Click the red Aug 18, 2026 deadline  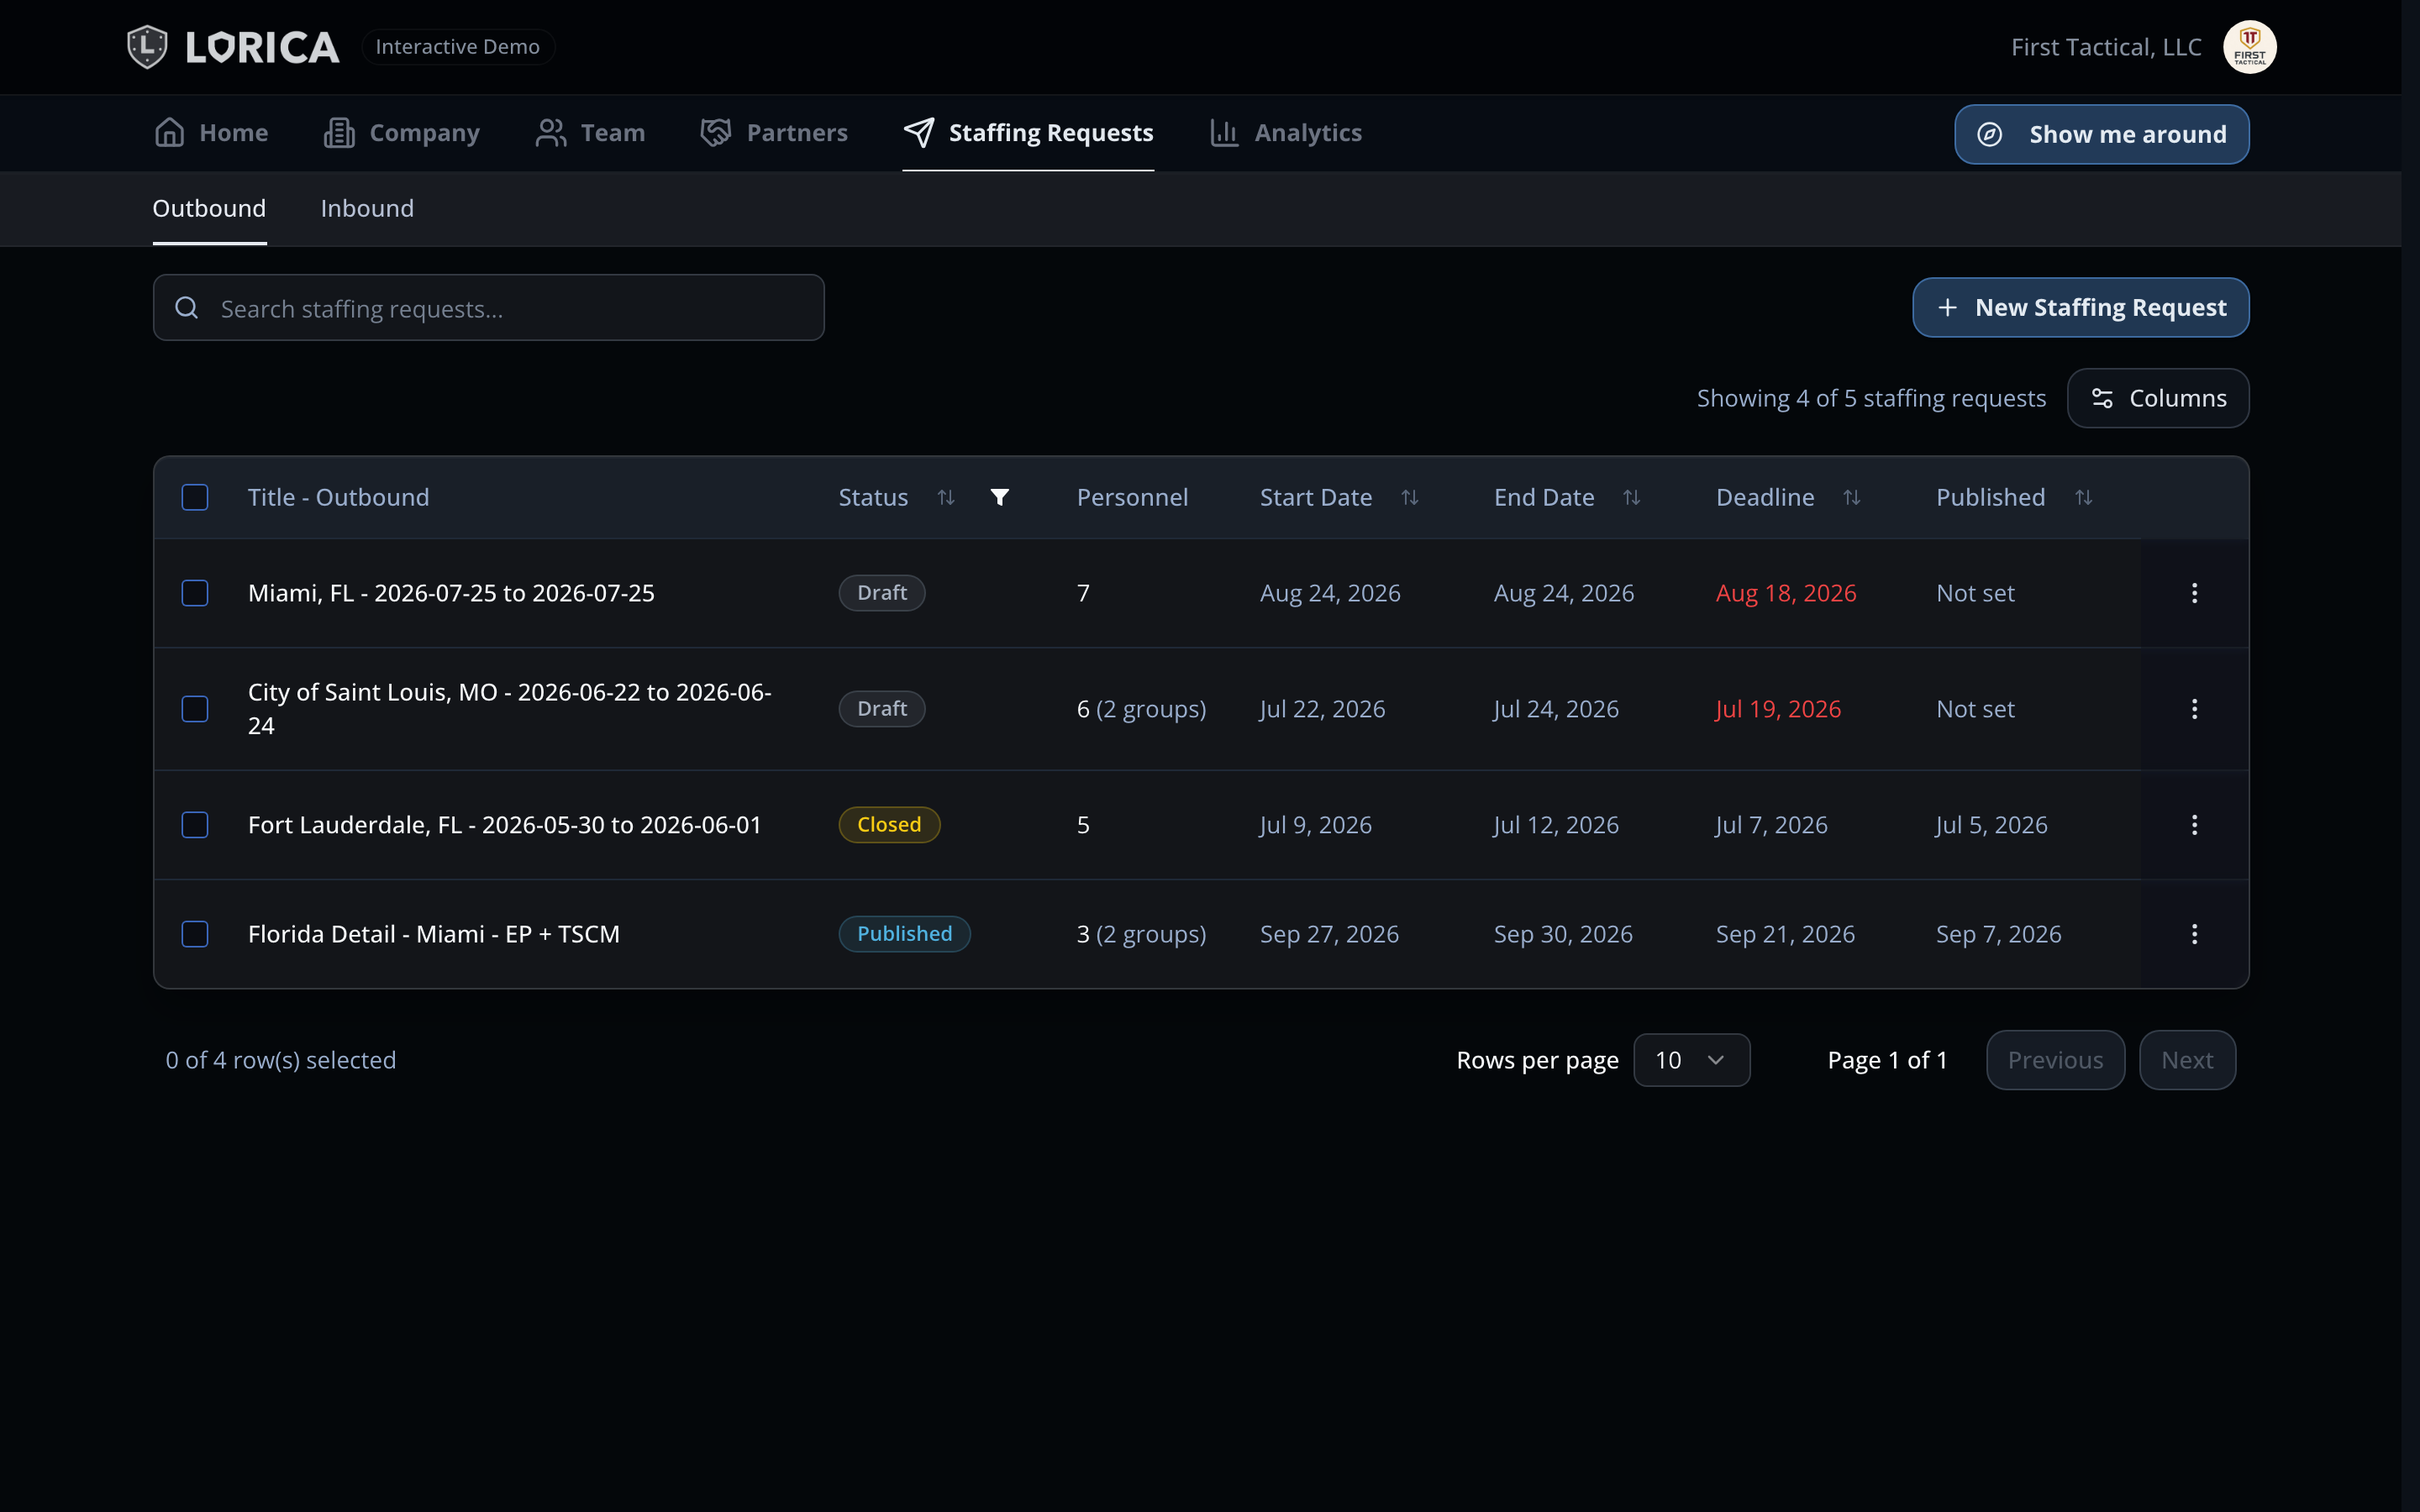(x=1786, y=593)
